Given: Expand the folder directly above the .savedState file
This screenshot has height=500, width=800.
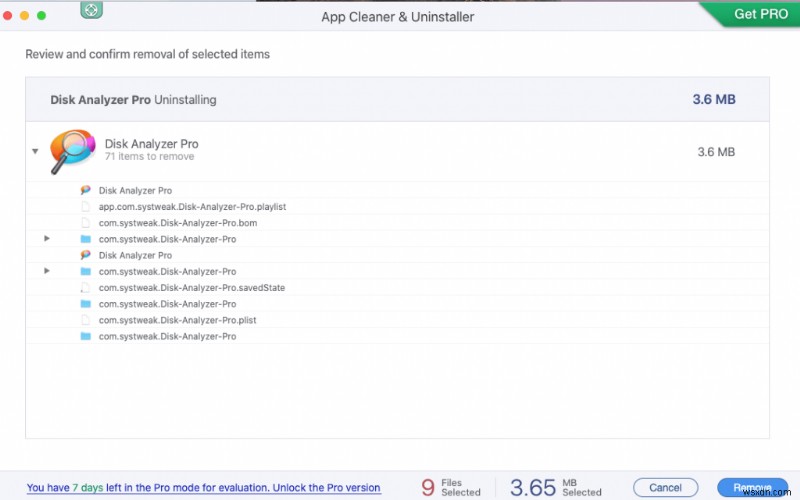Looking at the screenshot, I should (x=47, y=271).
